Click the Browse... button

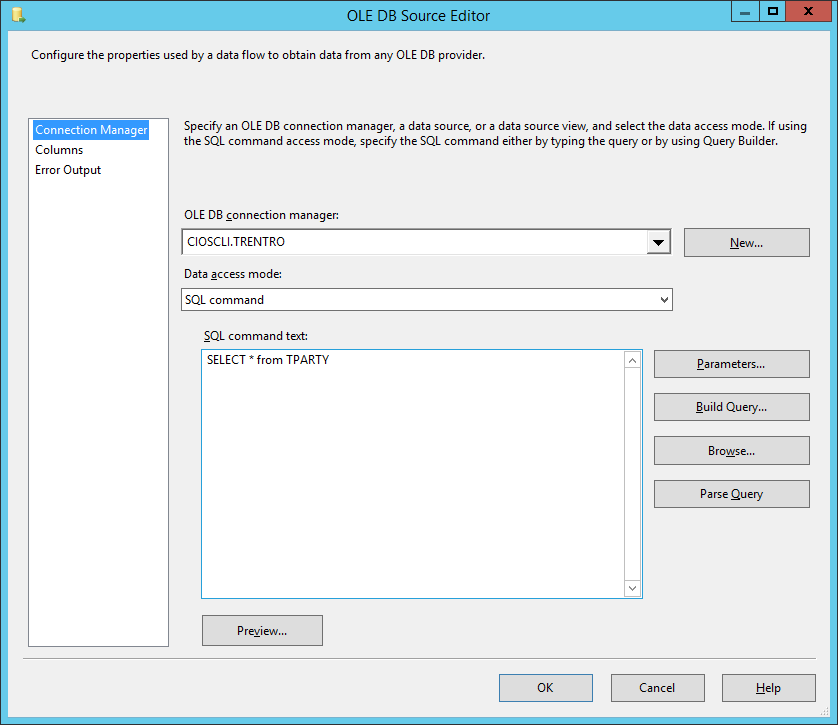click(x=731, y=451)
